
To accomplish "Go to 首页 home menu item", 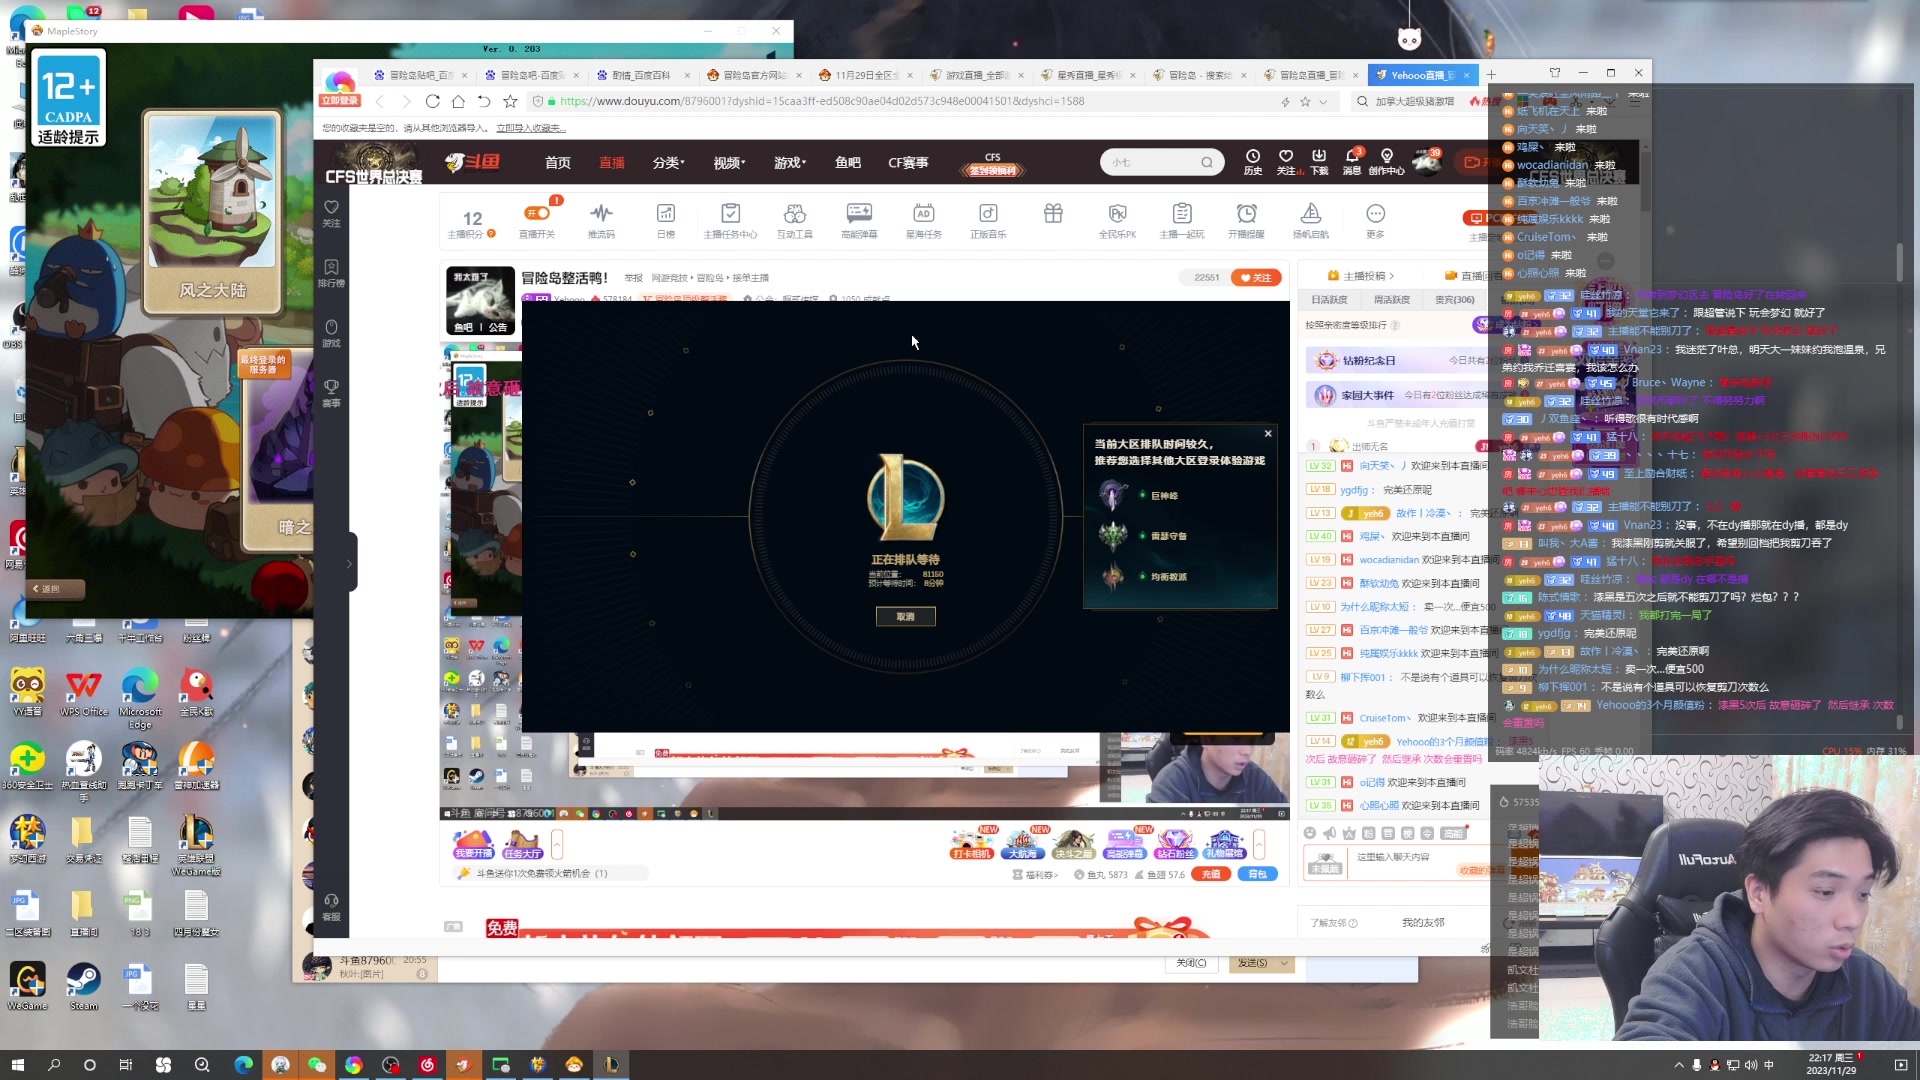I will pos(558,162).
